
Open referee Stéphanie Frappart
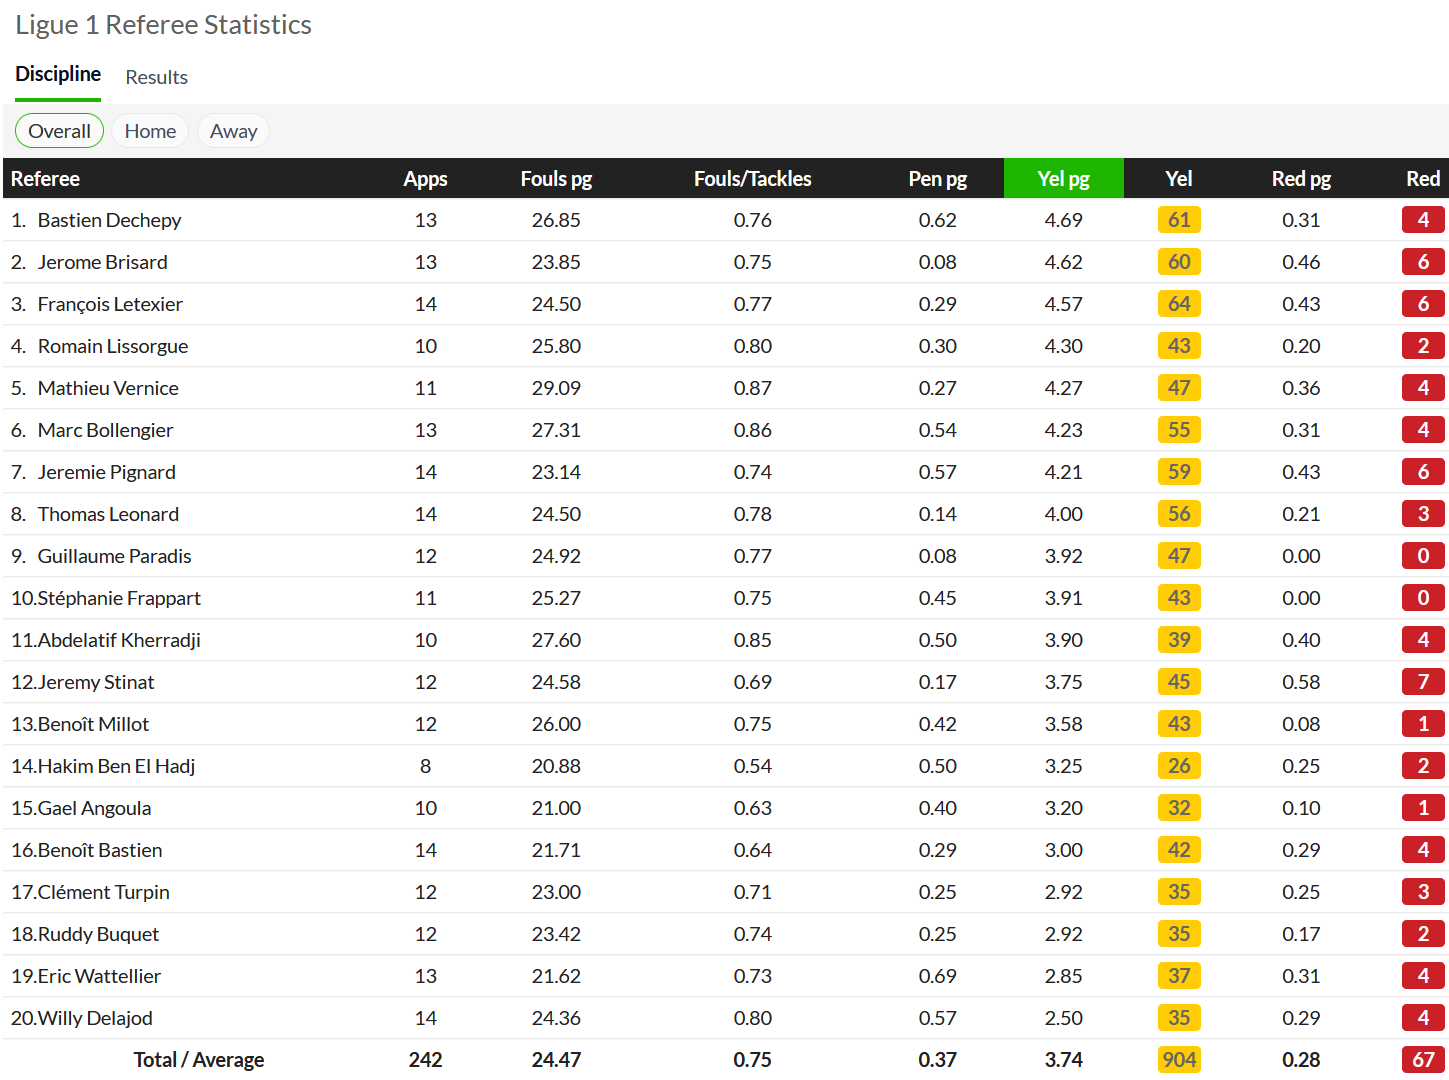coord(119,598)
